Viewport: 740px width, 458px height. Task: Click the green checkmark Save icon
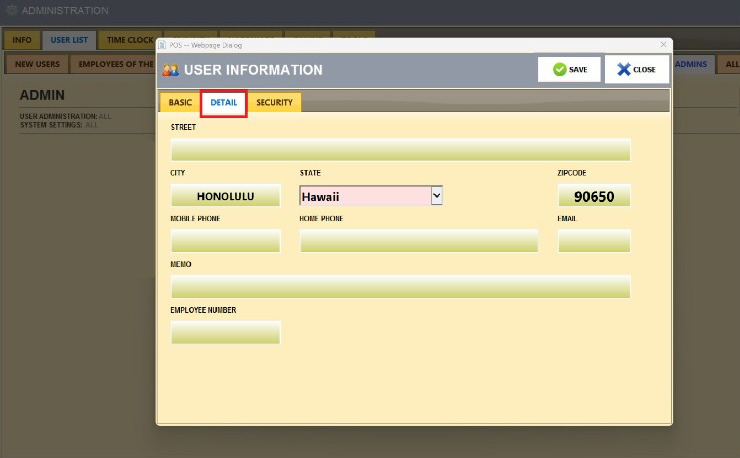[559, 69]
